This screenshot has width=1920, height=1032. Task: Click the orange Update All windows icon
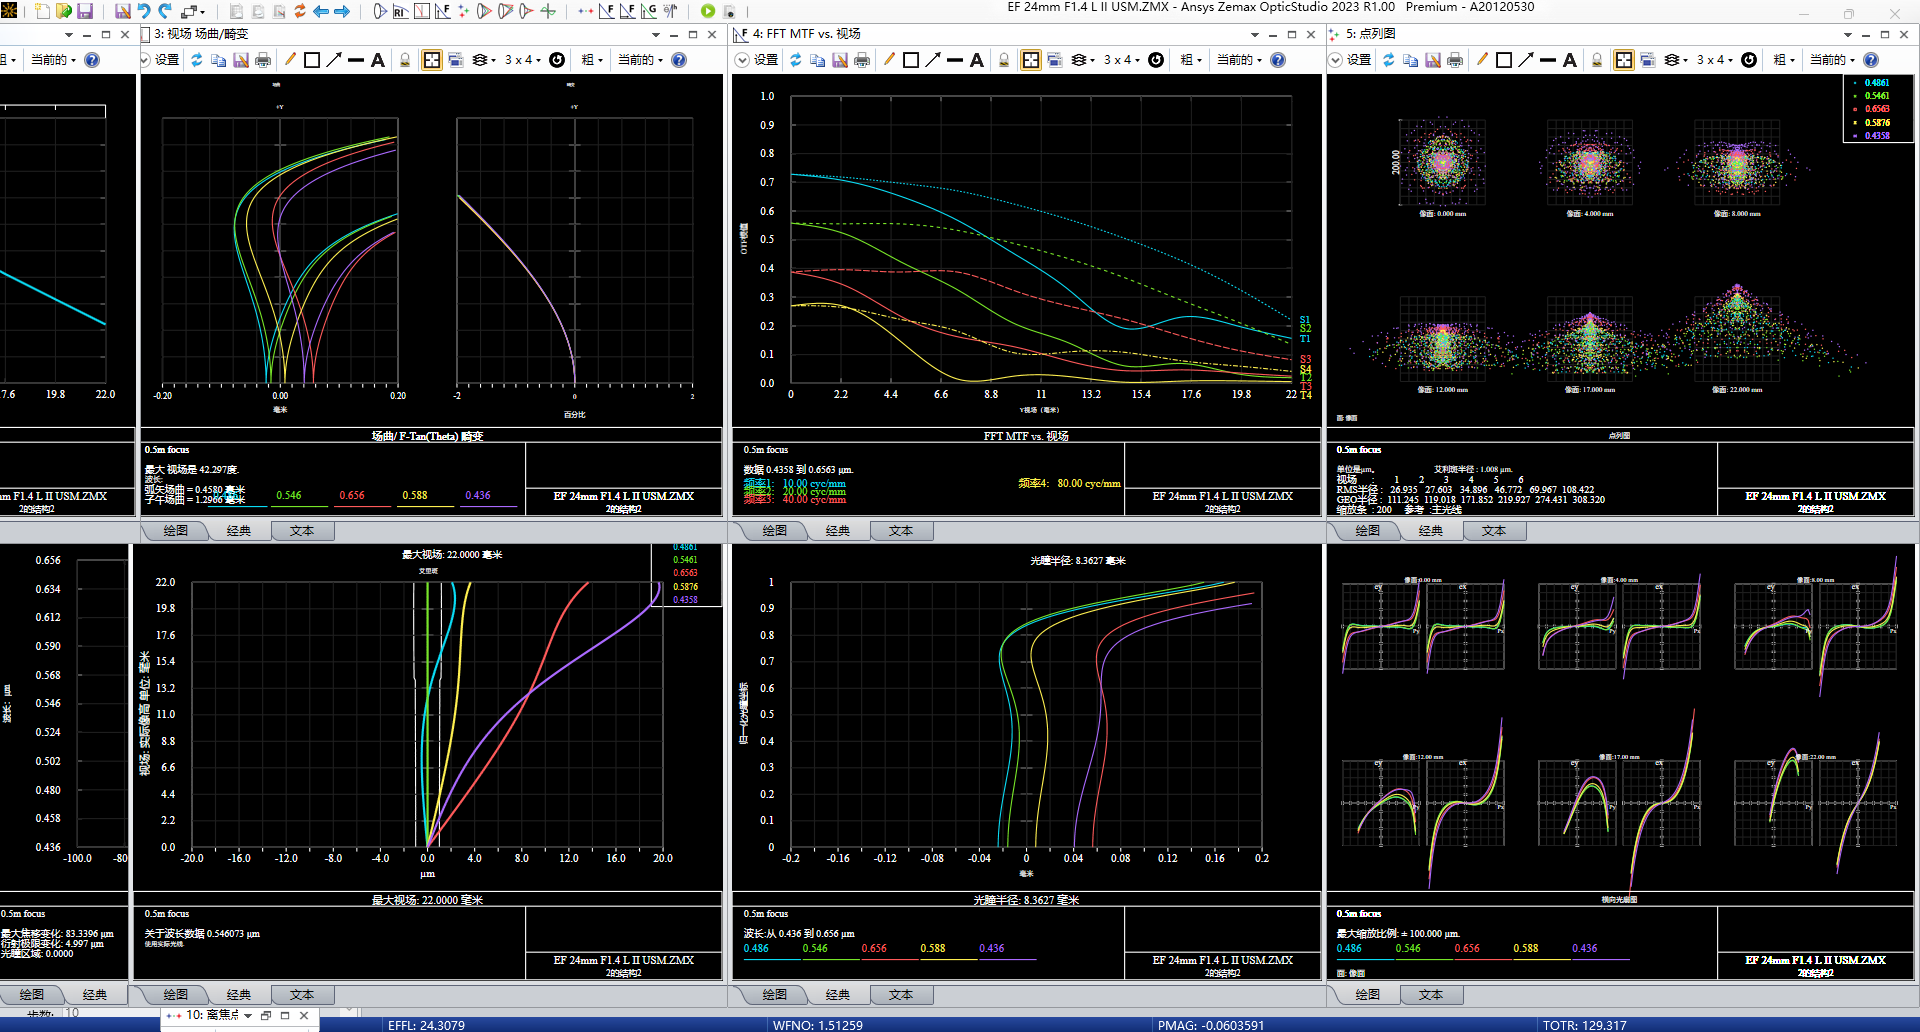(299, 11)
